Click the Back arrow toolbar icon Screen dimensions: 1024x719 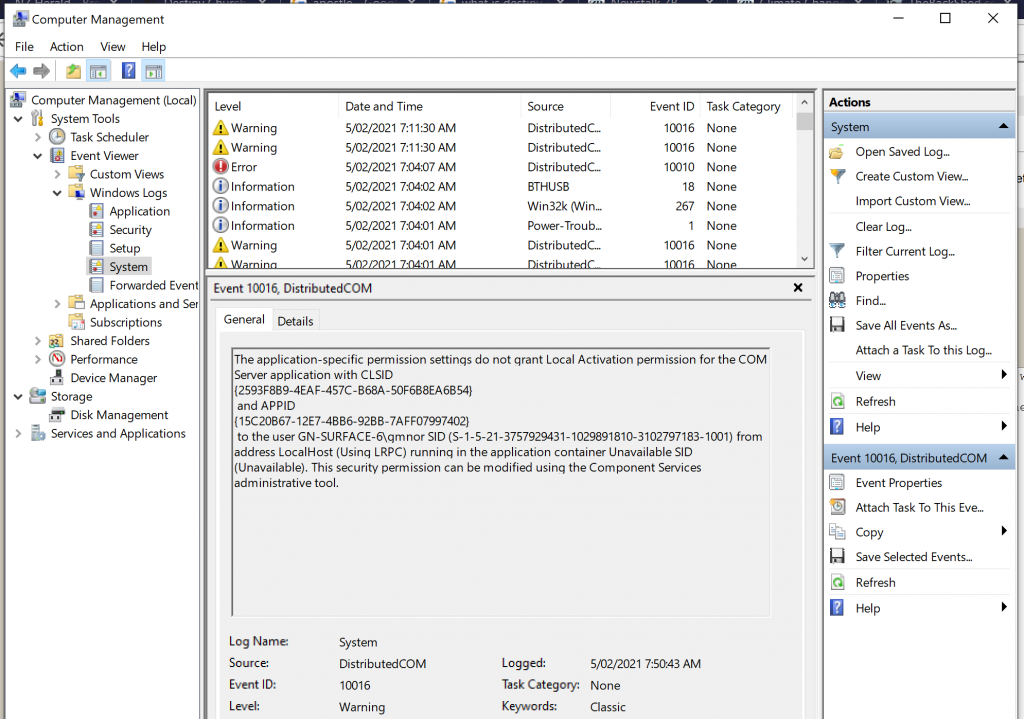(x=18, y=71)
